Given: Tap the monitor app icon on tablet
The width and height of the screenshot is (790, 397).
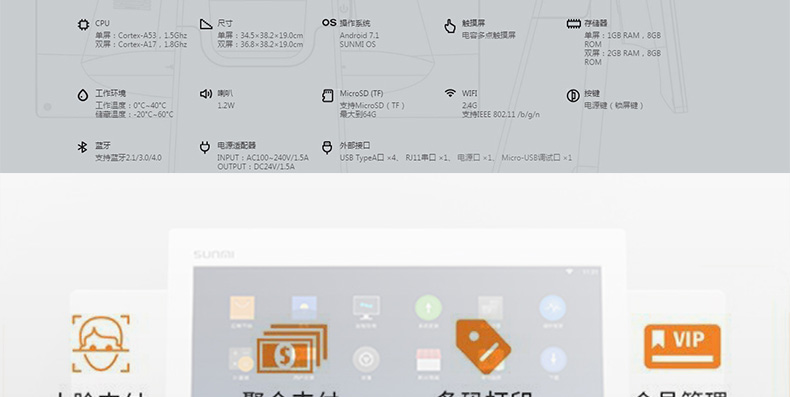Looking at the screenshot, I should click(x=366, y=308).
